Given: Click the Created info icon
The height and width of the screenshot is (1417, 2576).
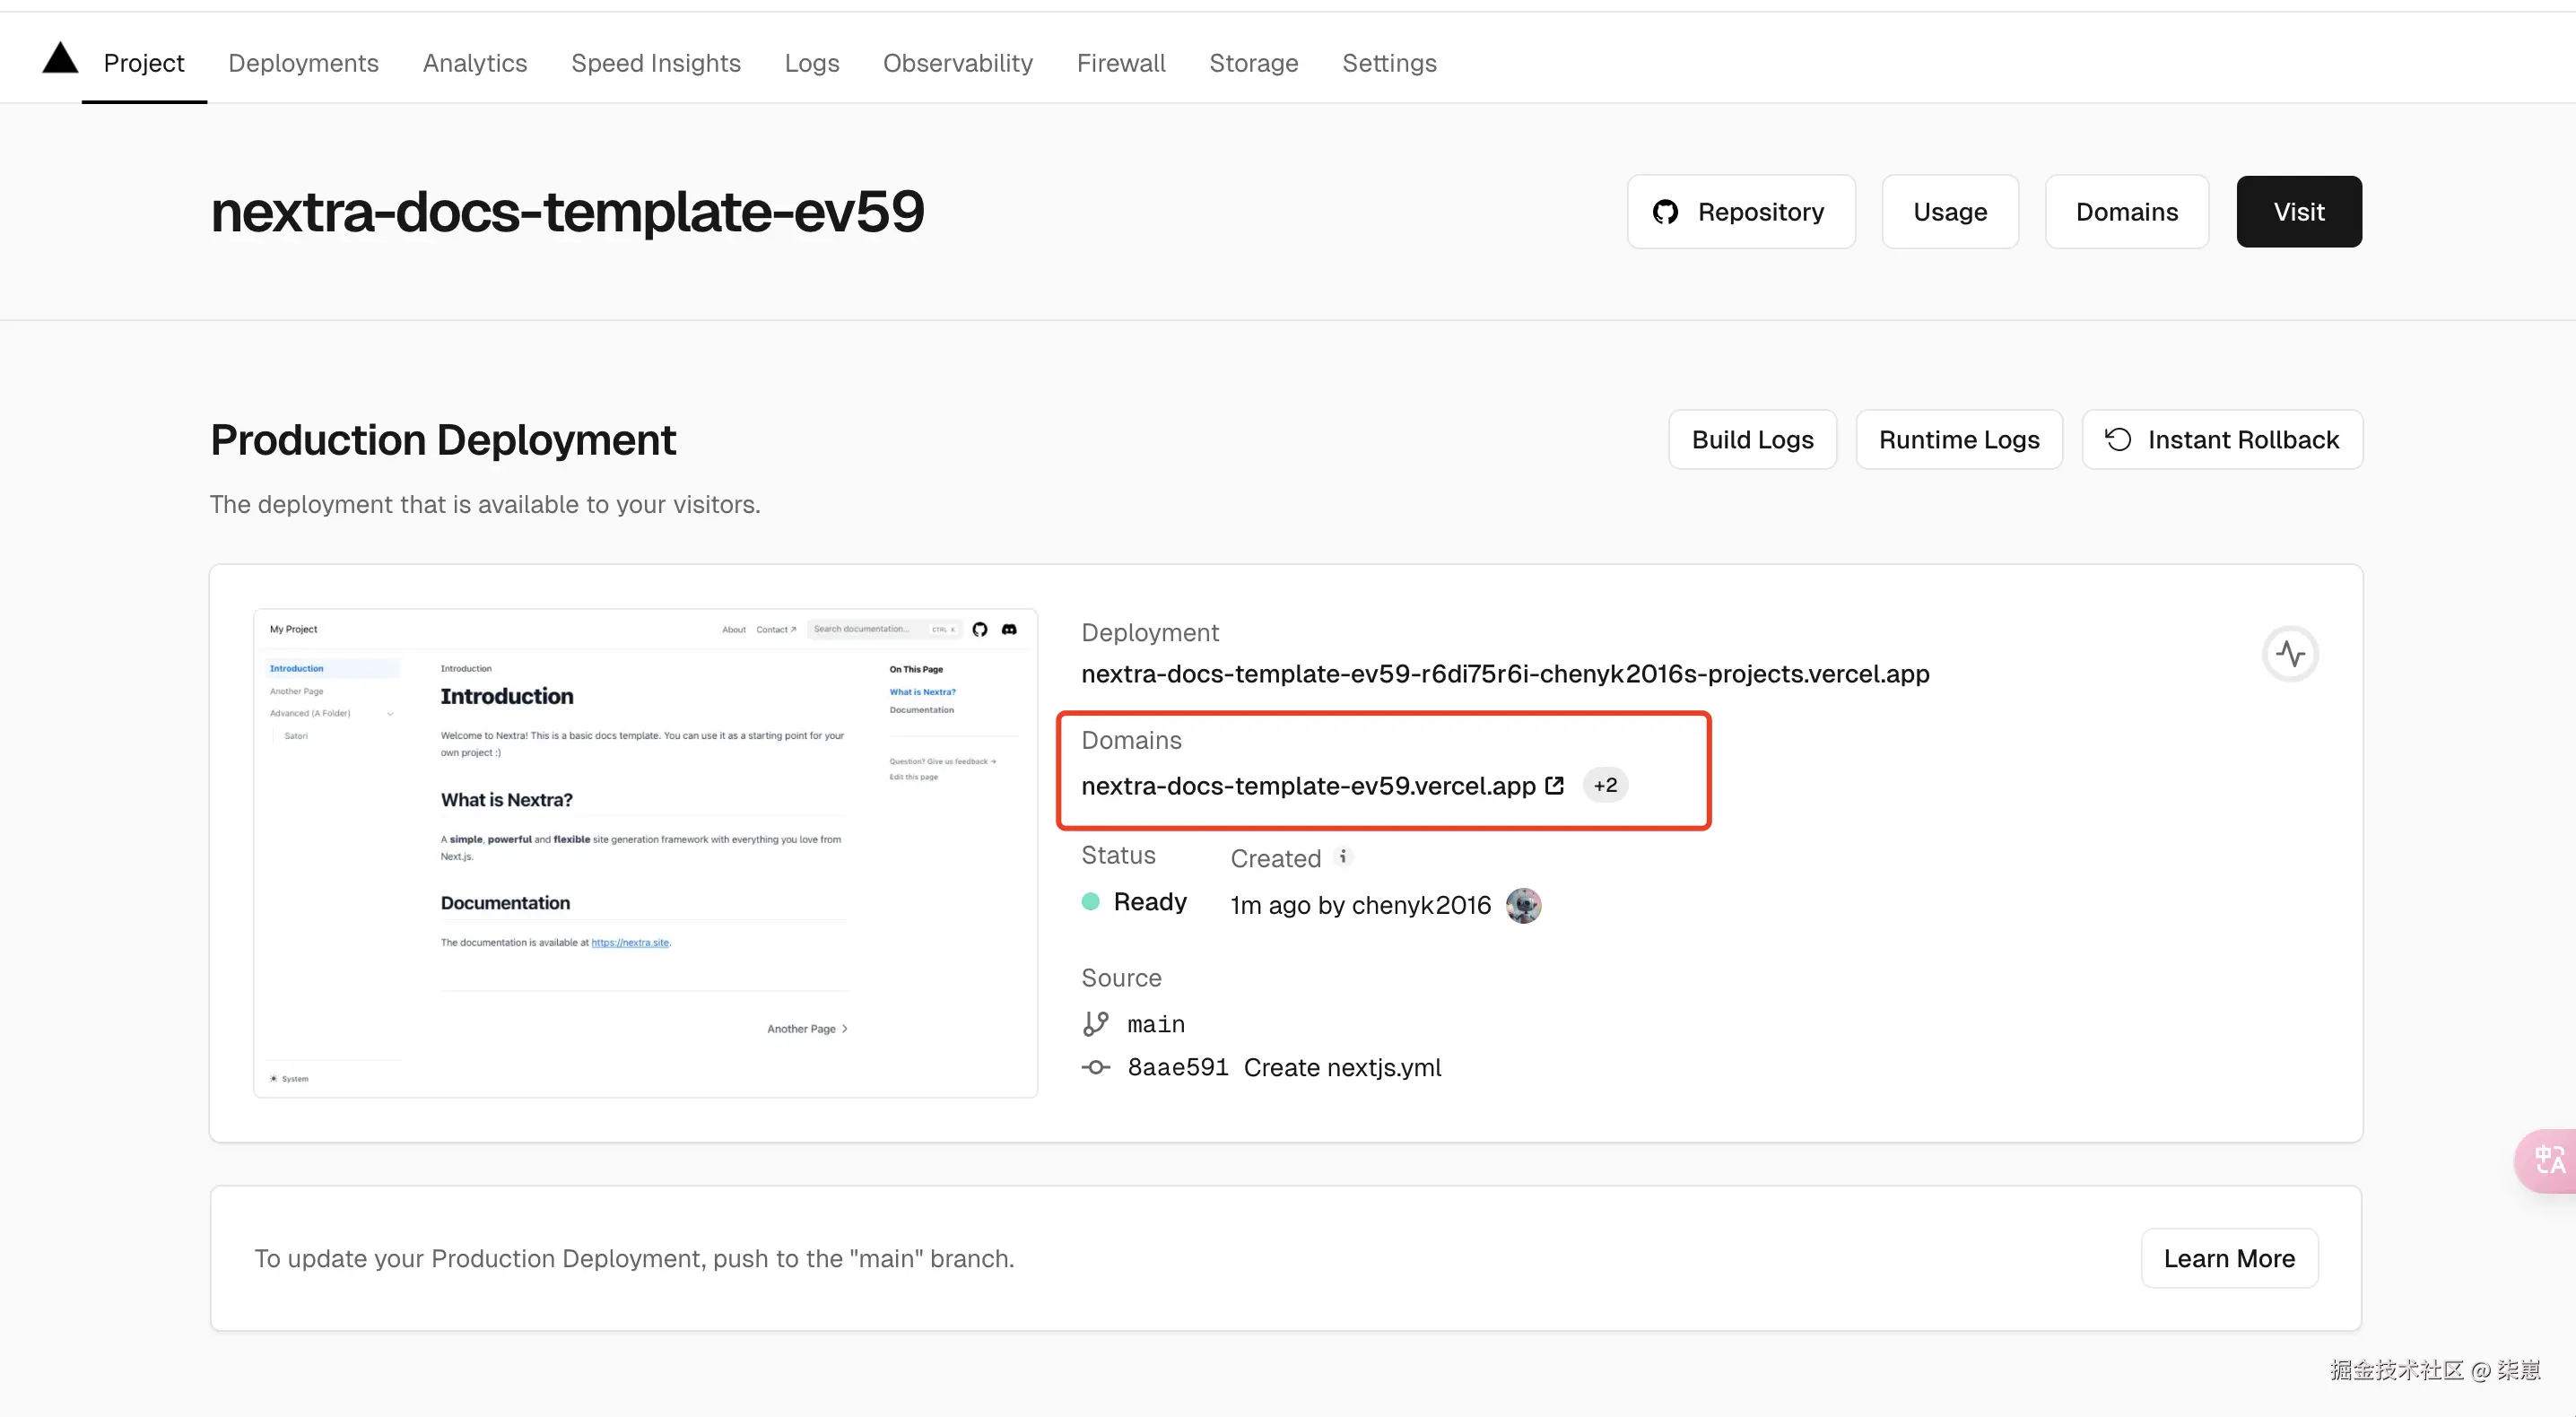Looking at the screenshot, I should [1343, 856].
